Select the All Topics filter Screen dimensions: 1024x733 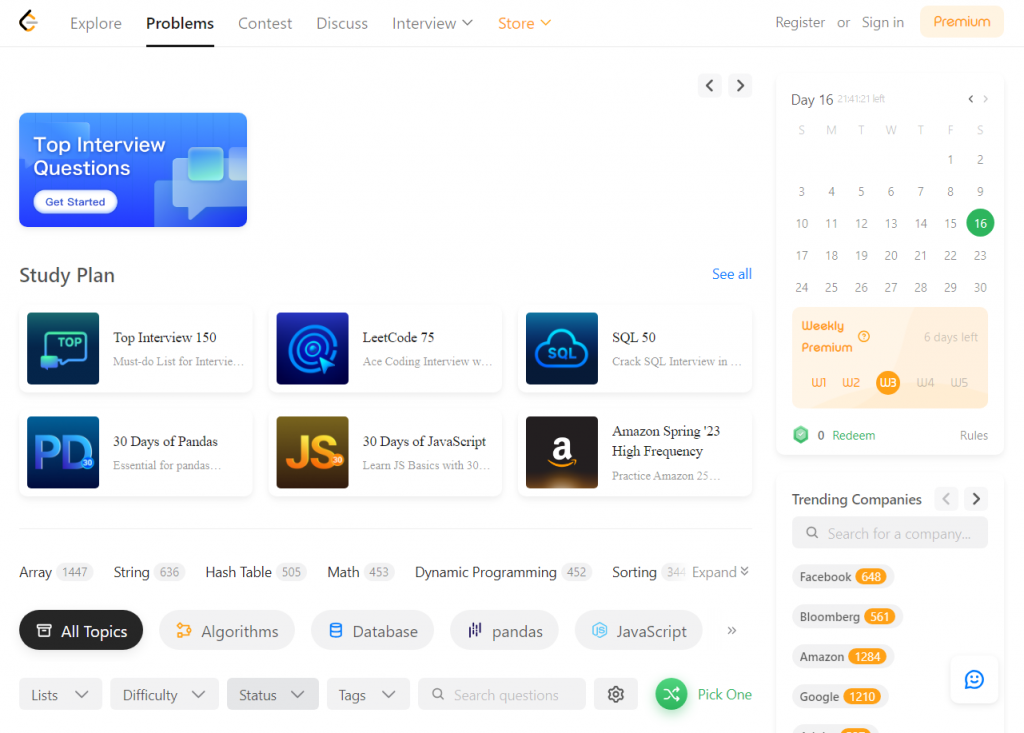pos(81,630)
